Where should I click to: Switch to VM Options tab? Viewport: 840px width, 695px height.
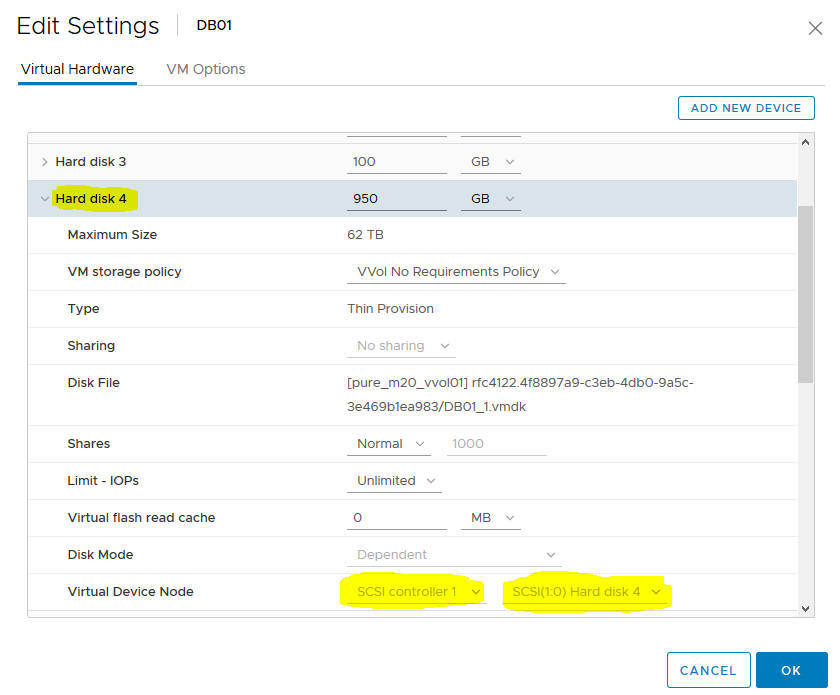click(205, 69)
